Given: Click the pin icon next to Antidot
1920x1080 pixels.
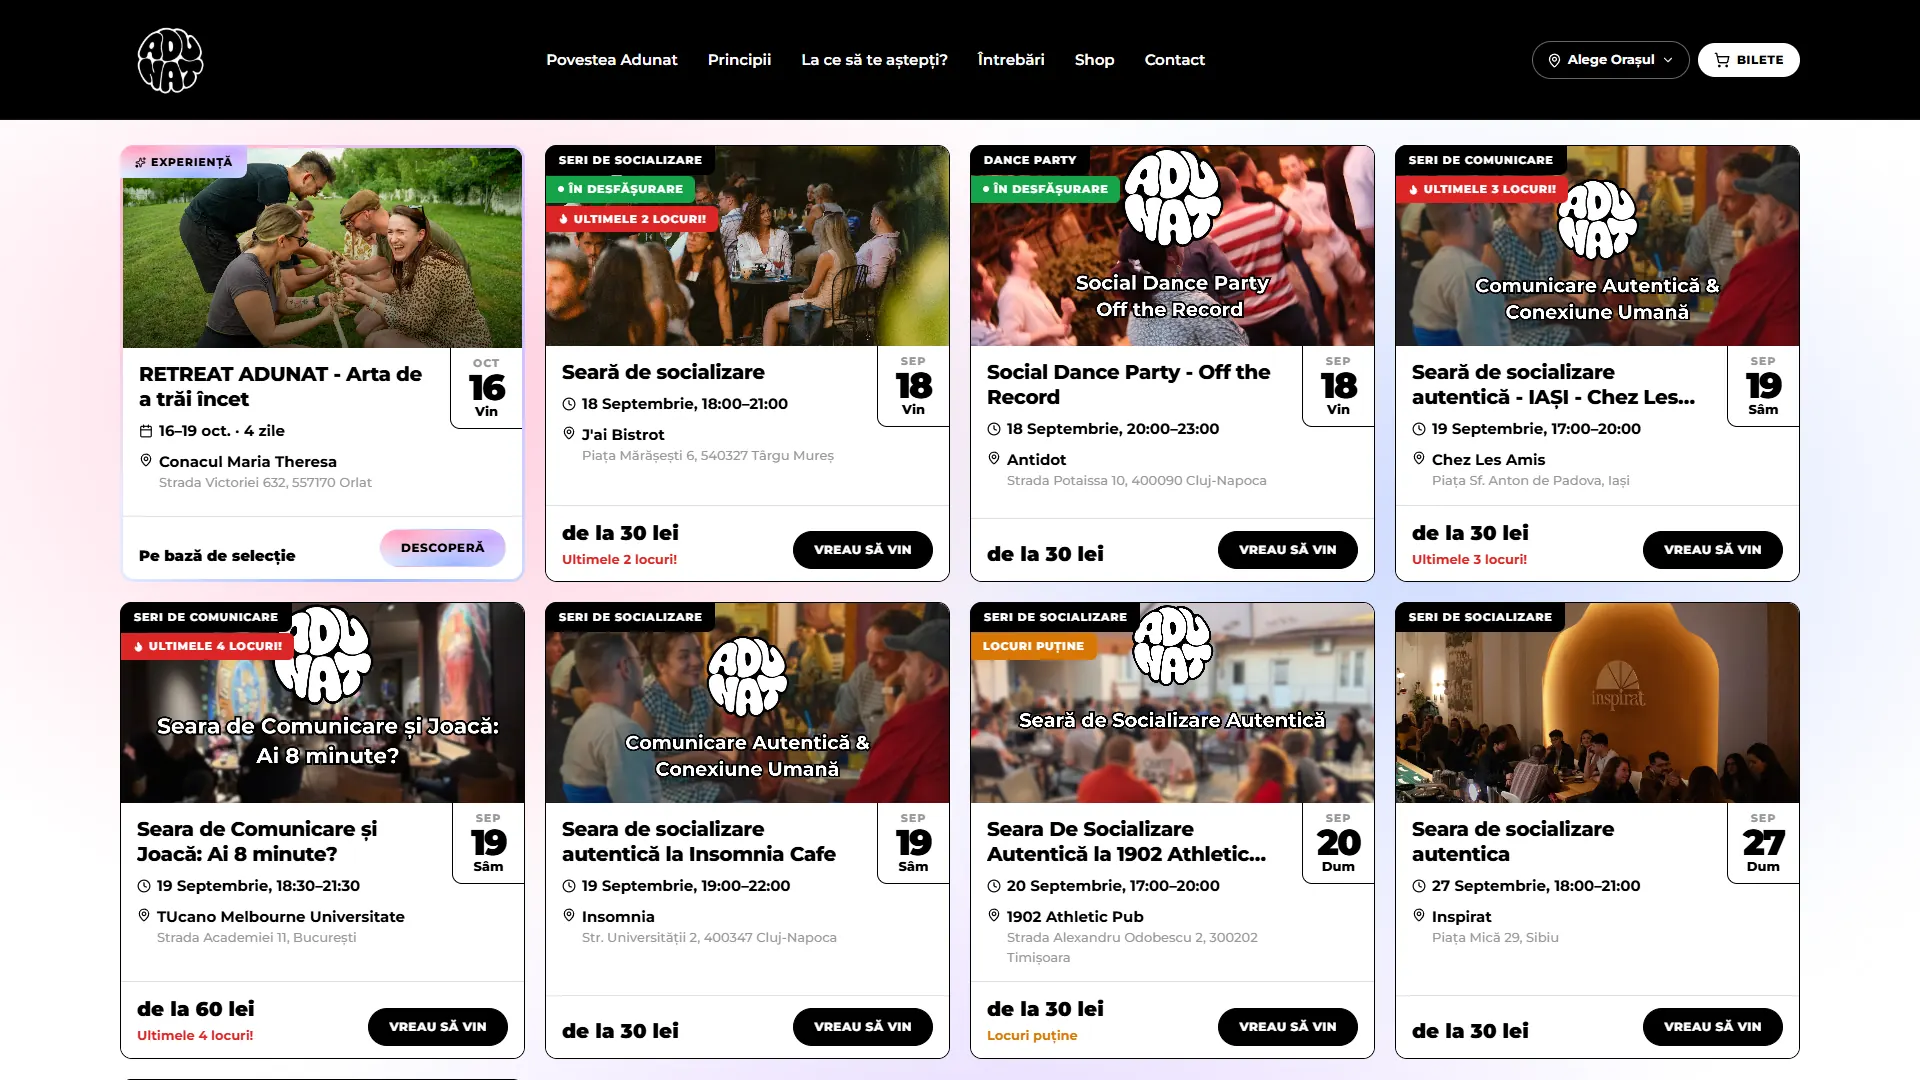Looking at the screenshot, I should coord(994,459).
